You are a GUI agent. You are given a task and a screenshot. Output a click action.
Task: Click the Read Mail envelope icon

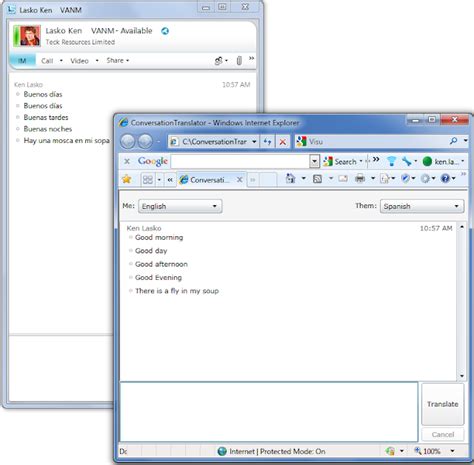click(x=343, y=179)
